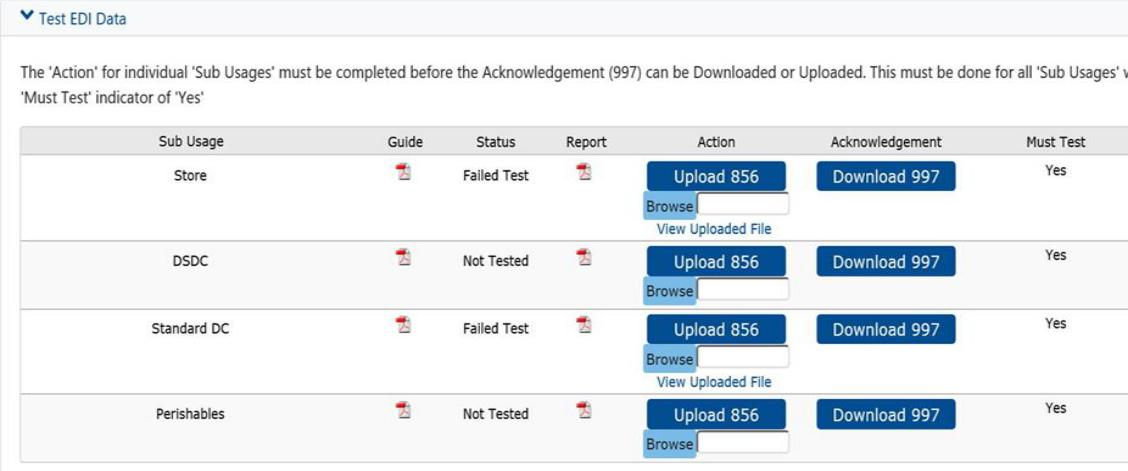Click Browse in the Store row
This screenshot has height=471, width=1128.
coord(670,206)
